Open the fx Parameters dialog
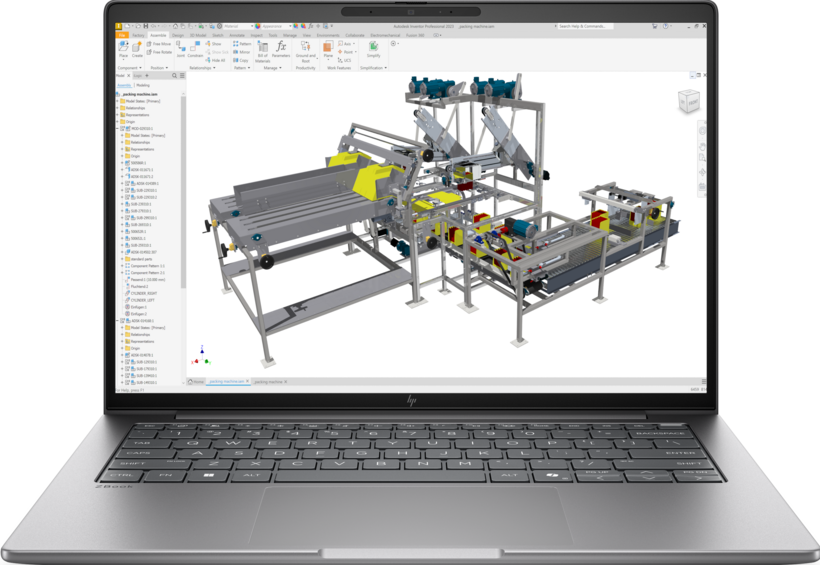The image size is (820, 565). [281, 48]
